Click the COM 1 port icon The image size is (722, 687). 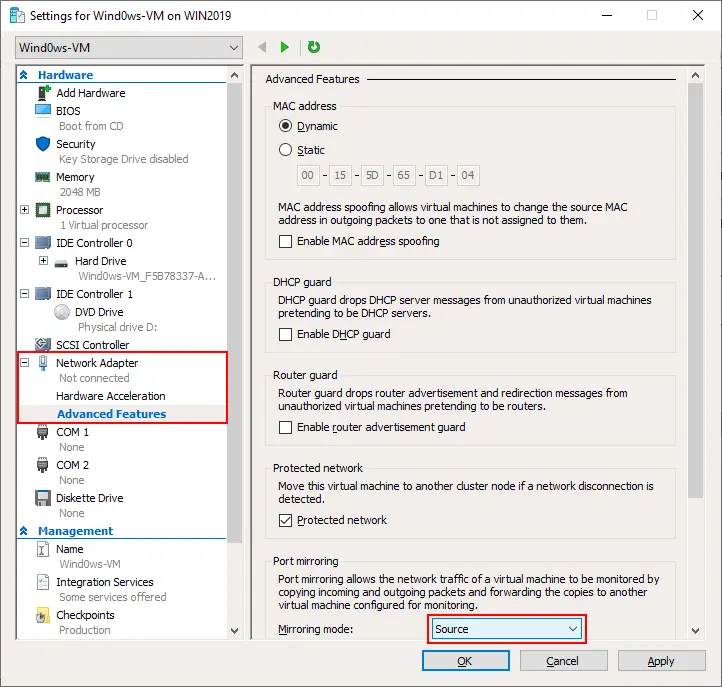[x=42, y=432]
